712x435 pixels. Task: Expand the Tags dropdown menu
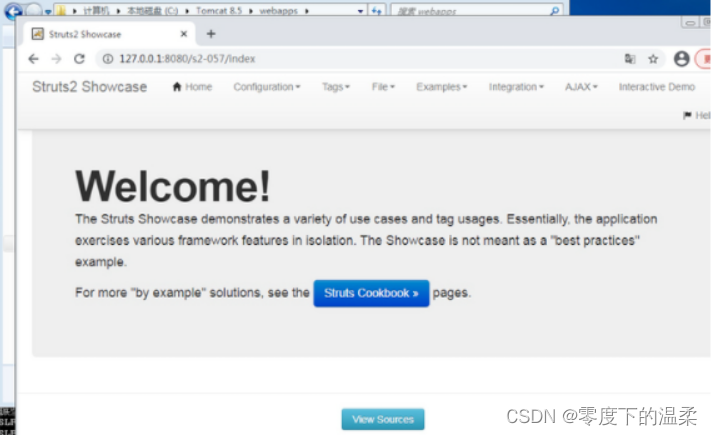pos(336,87)
